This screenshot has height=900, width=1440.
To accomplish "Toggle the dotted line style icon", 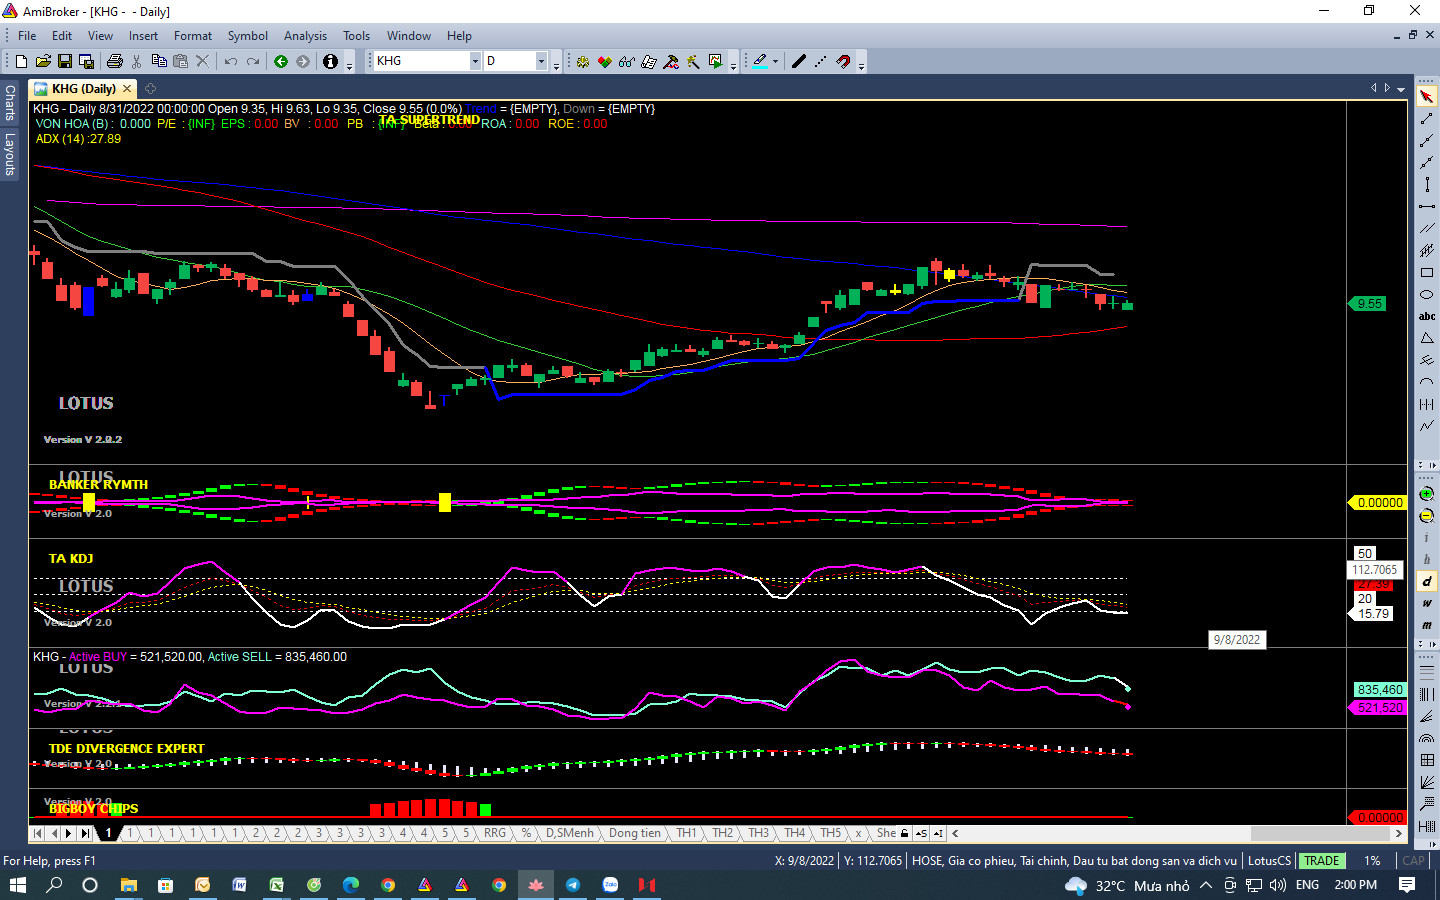I will click(x=820, y=61).
